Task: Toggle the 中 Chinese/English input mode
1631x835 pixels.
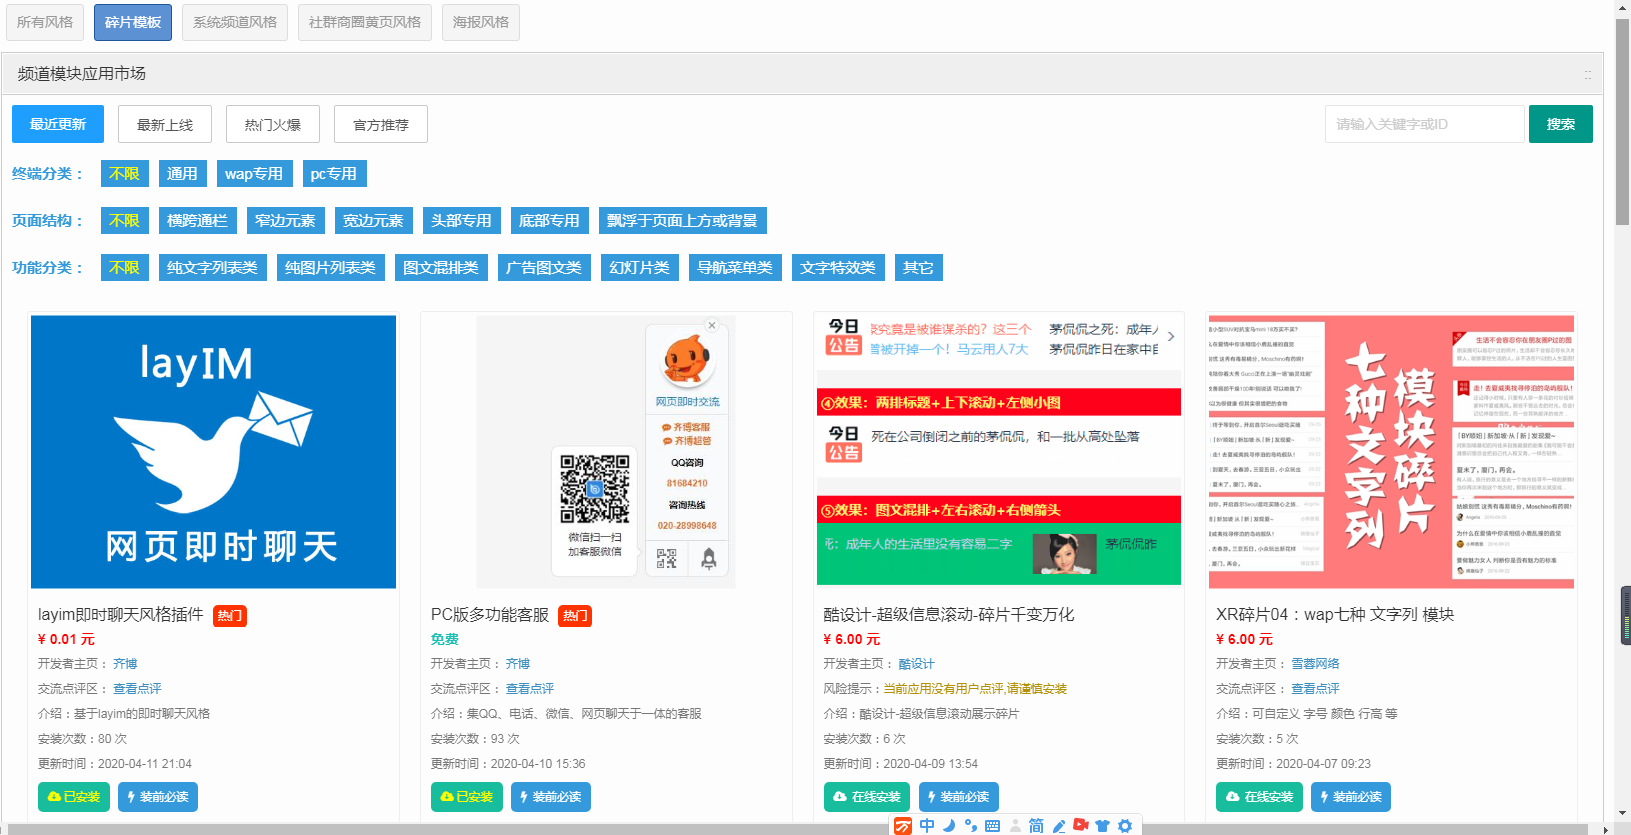Action: [927, 826]
